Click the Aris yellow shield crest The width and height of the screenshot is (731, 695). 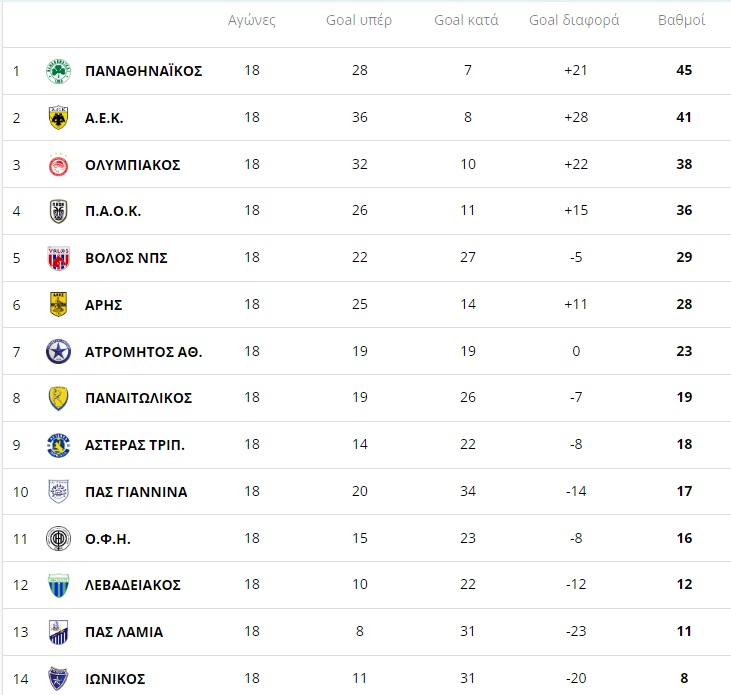tap(58, 304)
